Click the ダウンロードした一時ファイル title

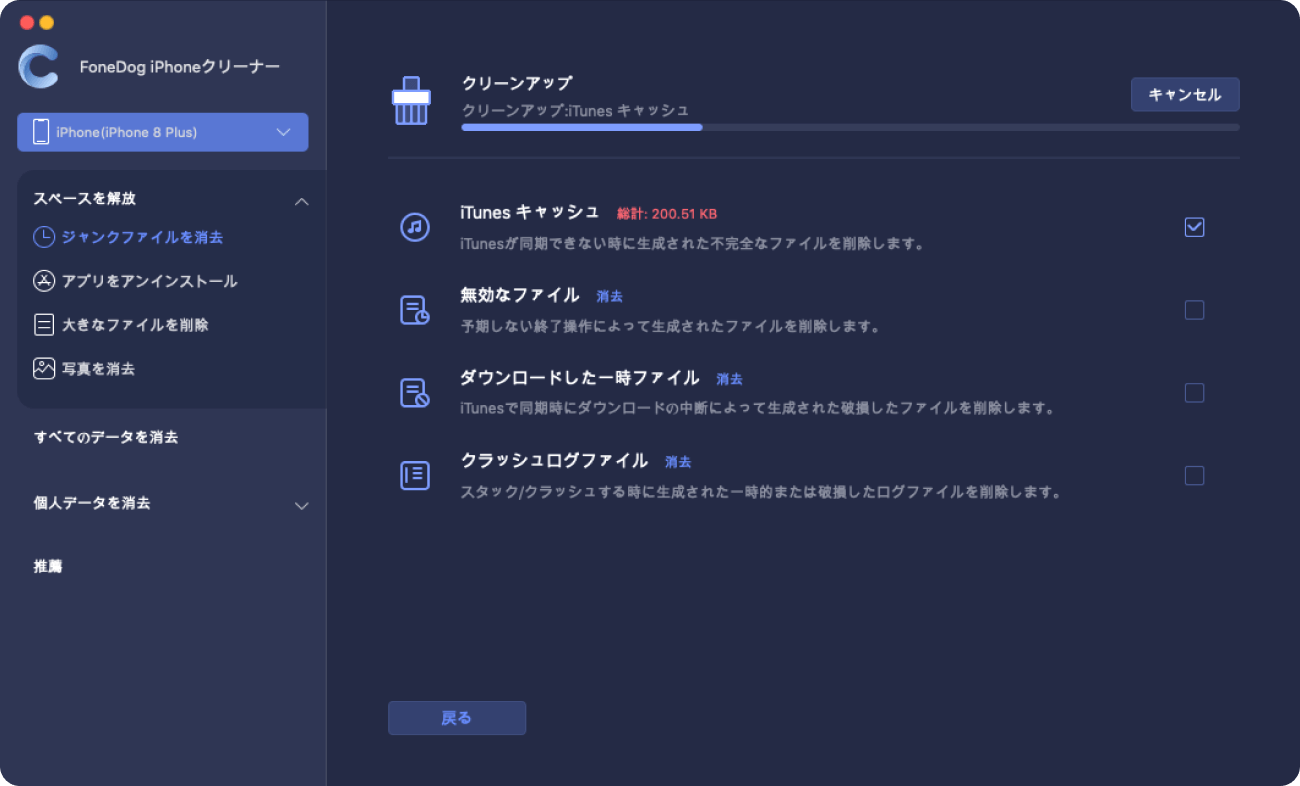(580, 378)
